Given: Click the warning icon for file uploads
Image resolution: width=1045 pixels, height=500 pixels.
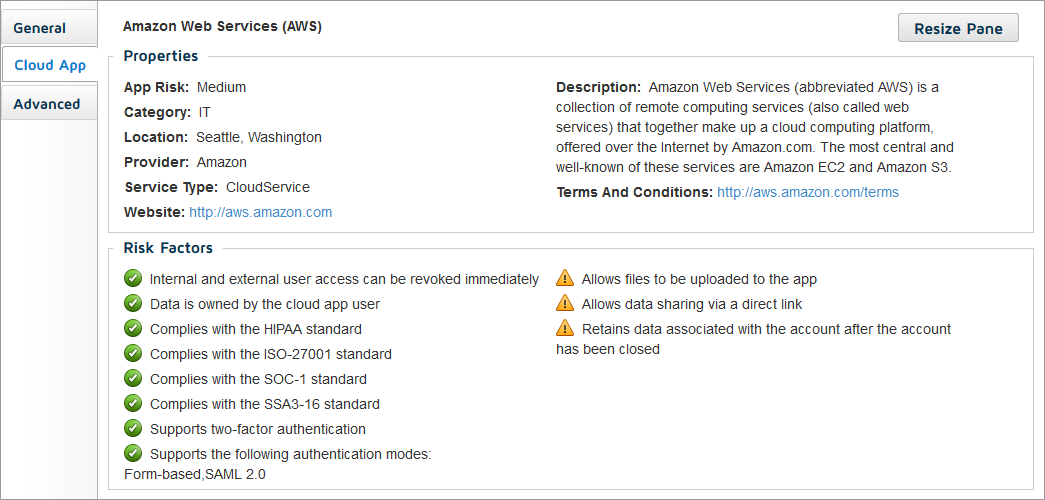Looking at the screenshot, I should coord(564,277).
